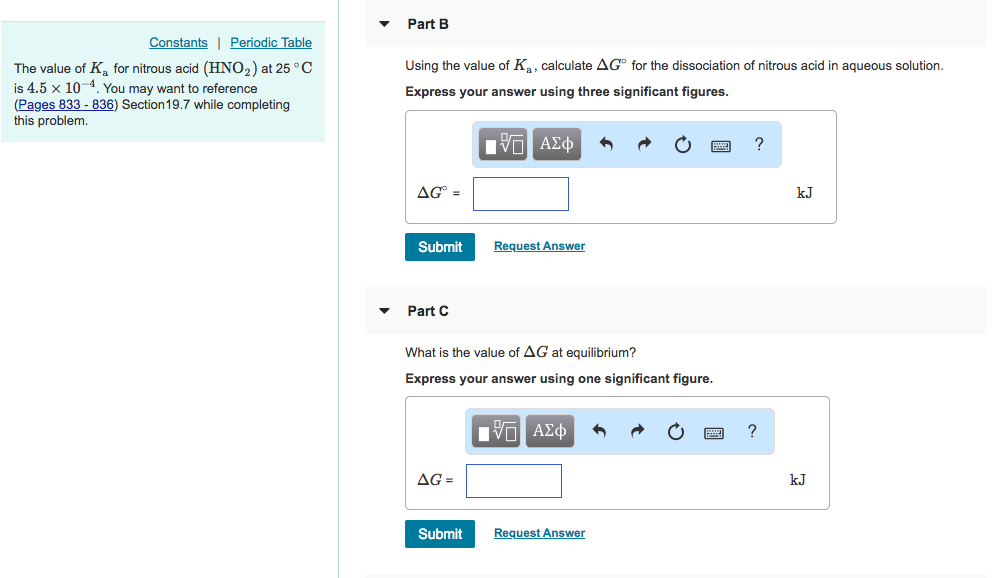The image size is (992, 578).
Task: Click the ΔG° answer input field
Action: 520,193
